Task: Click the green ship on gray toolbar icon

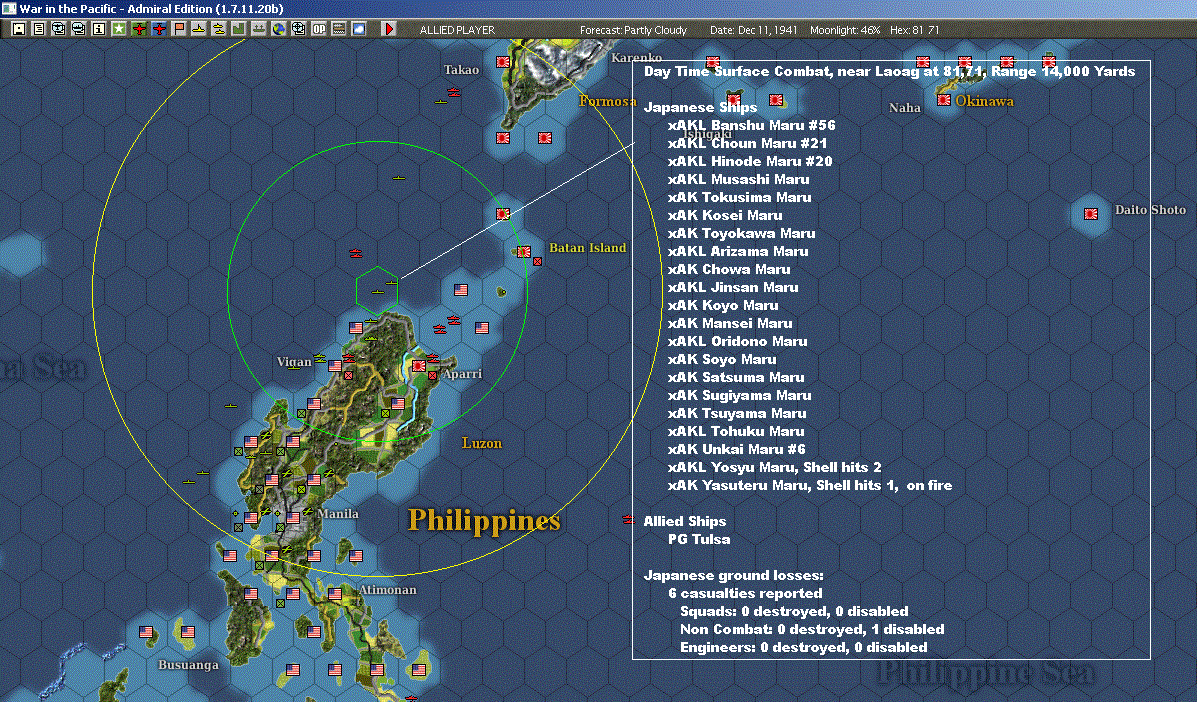Action: point(259,29)
